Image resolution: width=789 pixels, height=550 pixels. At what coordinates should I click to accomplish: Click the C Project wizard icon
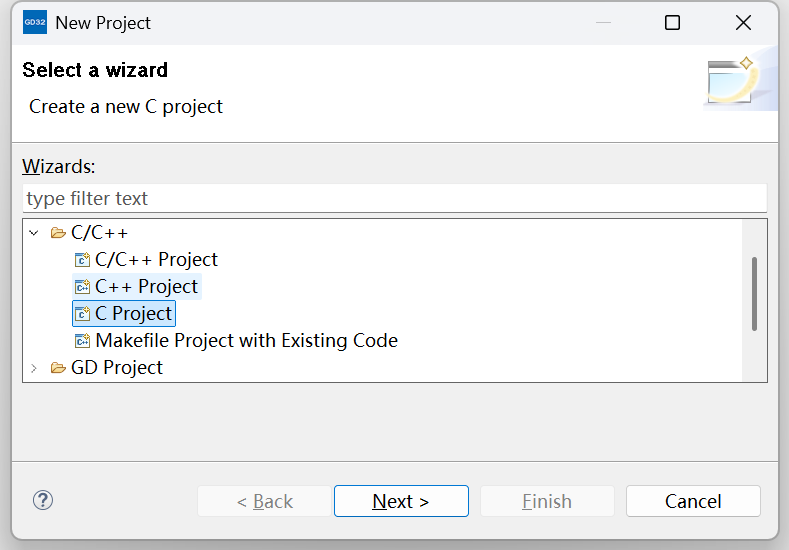coord(82,314)
